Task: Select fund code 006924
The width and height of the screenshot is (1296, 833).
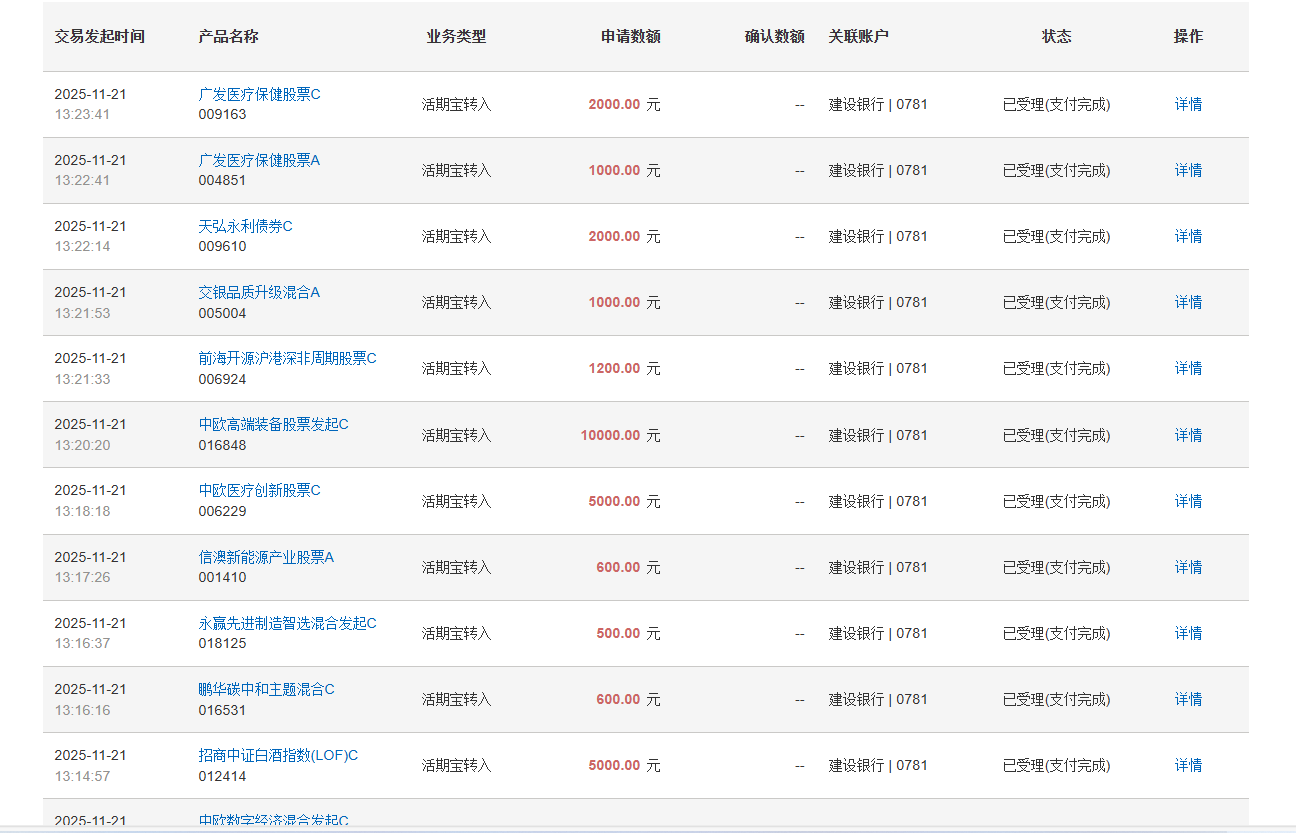Action: coord(222,379)
